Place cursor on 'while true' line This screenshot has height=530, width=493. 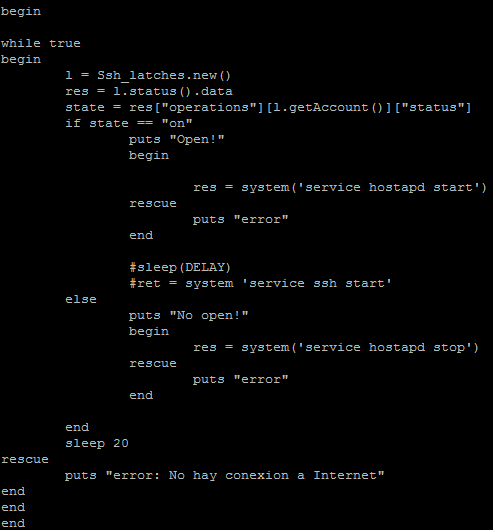(x=41, y=43)
